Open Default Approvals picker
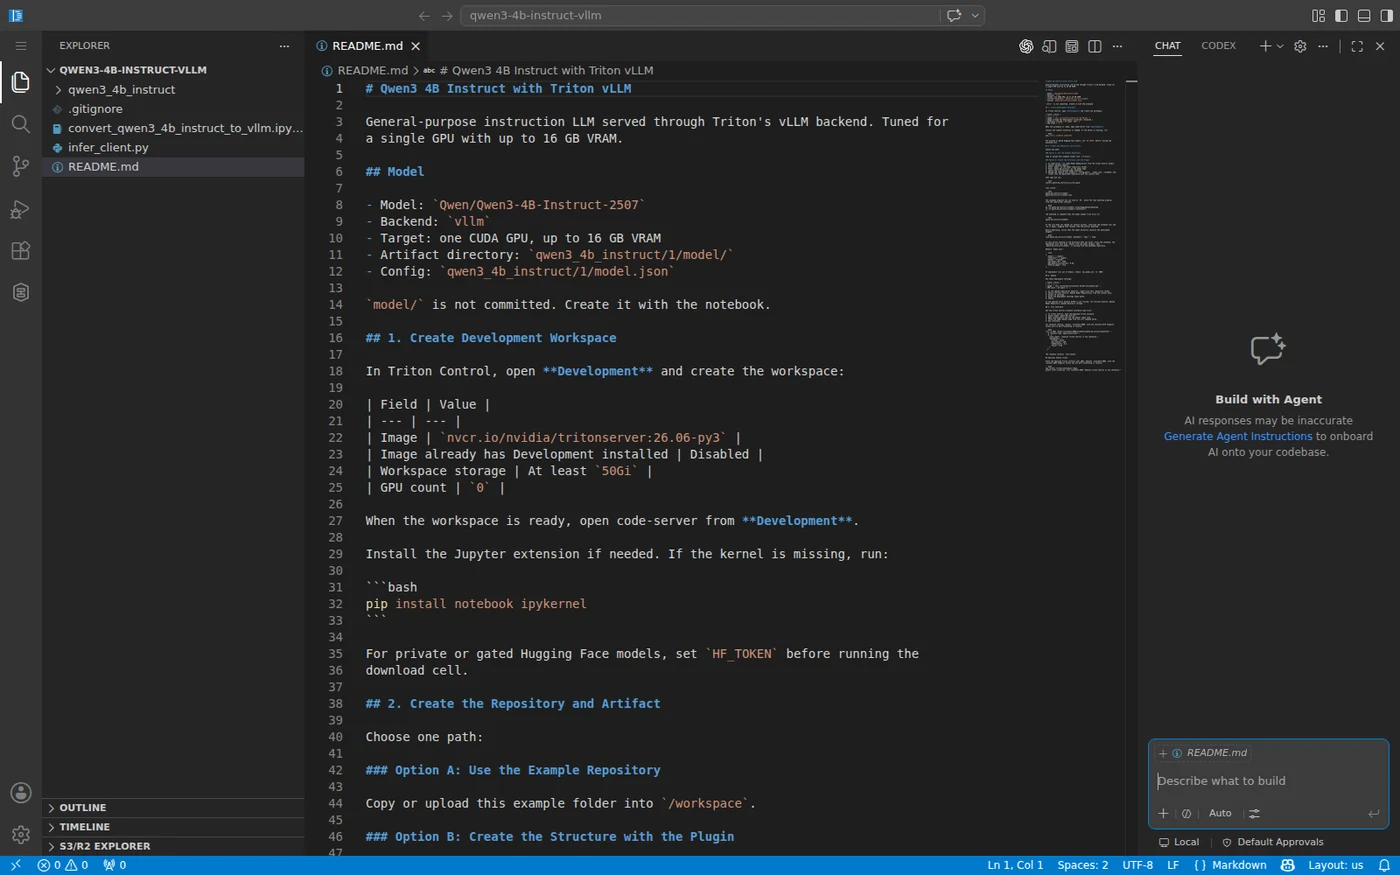 (1272, 842)
